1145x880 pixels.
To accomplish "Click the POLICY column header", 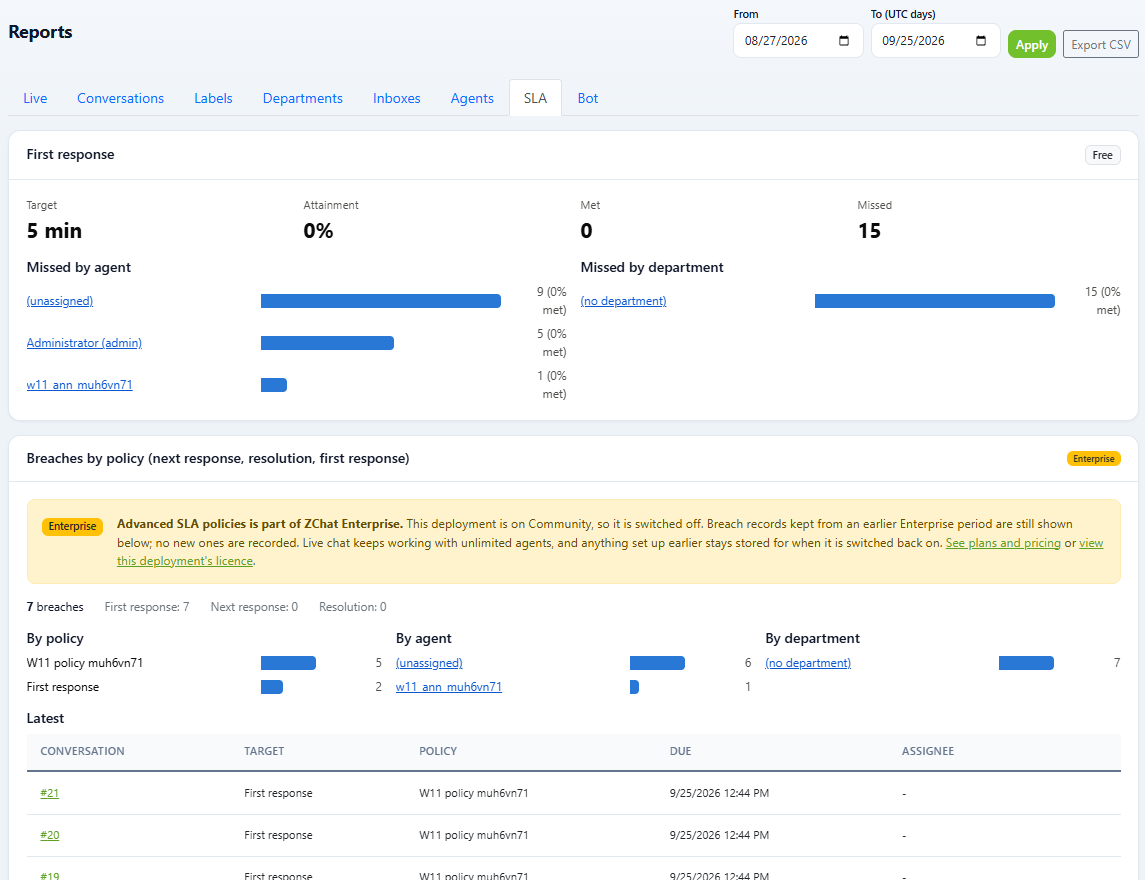I will 438,751.
